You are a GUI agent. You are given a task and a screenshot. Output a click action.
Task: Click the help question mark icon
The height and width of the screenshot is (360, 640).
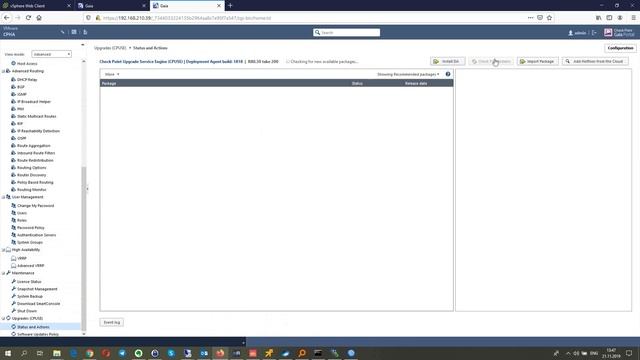click(x=448, y=74)
